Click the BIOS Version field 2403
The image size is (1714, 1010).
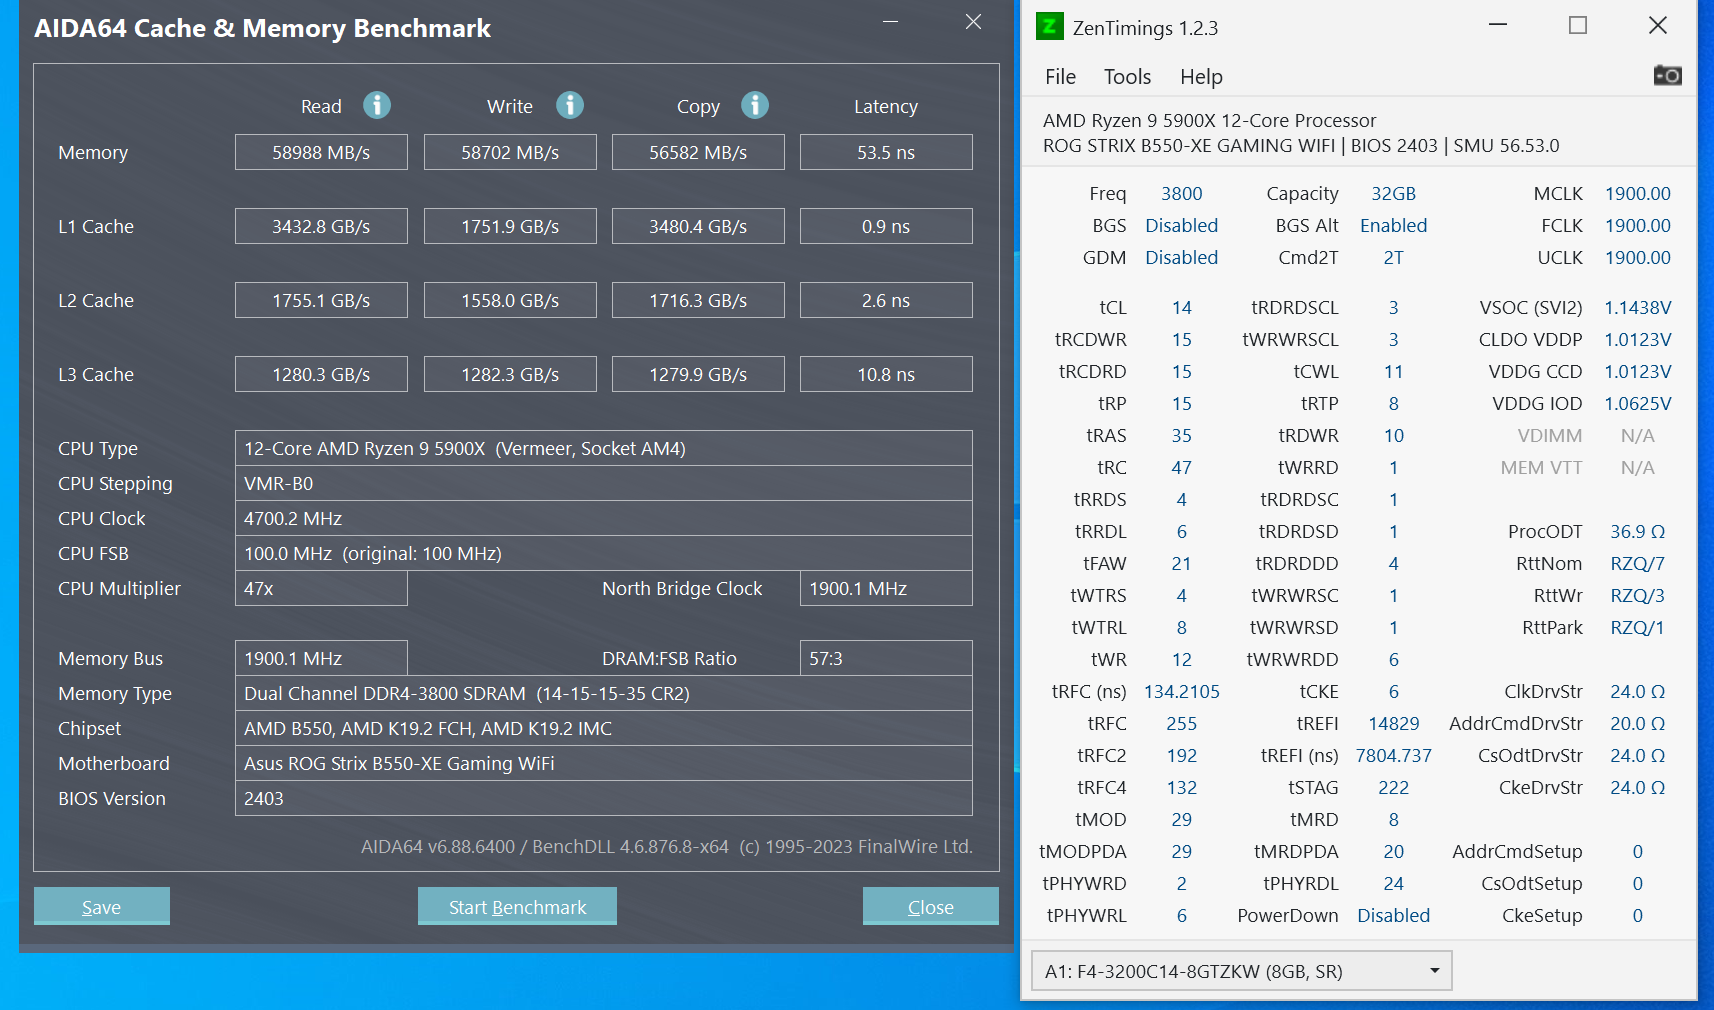coord(604,798)
